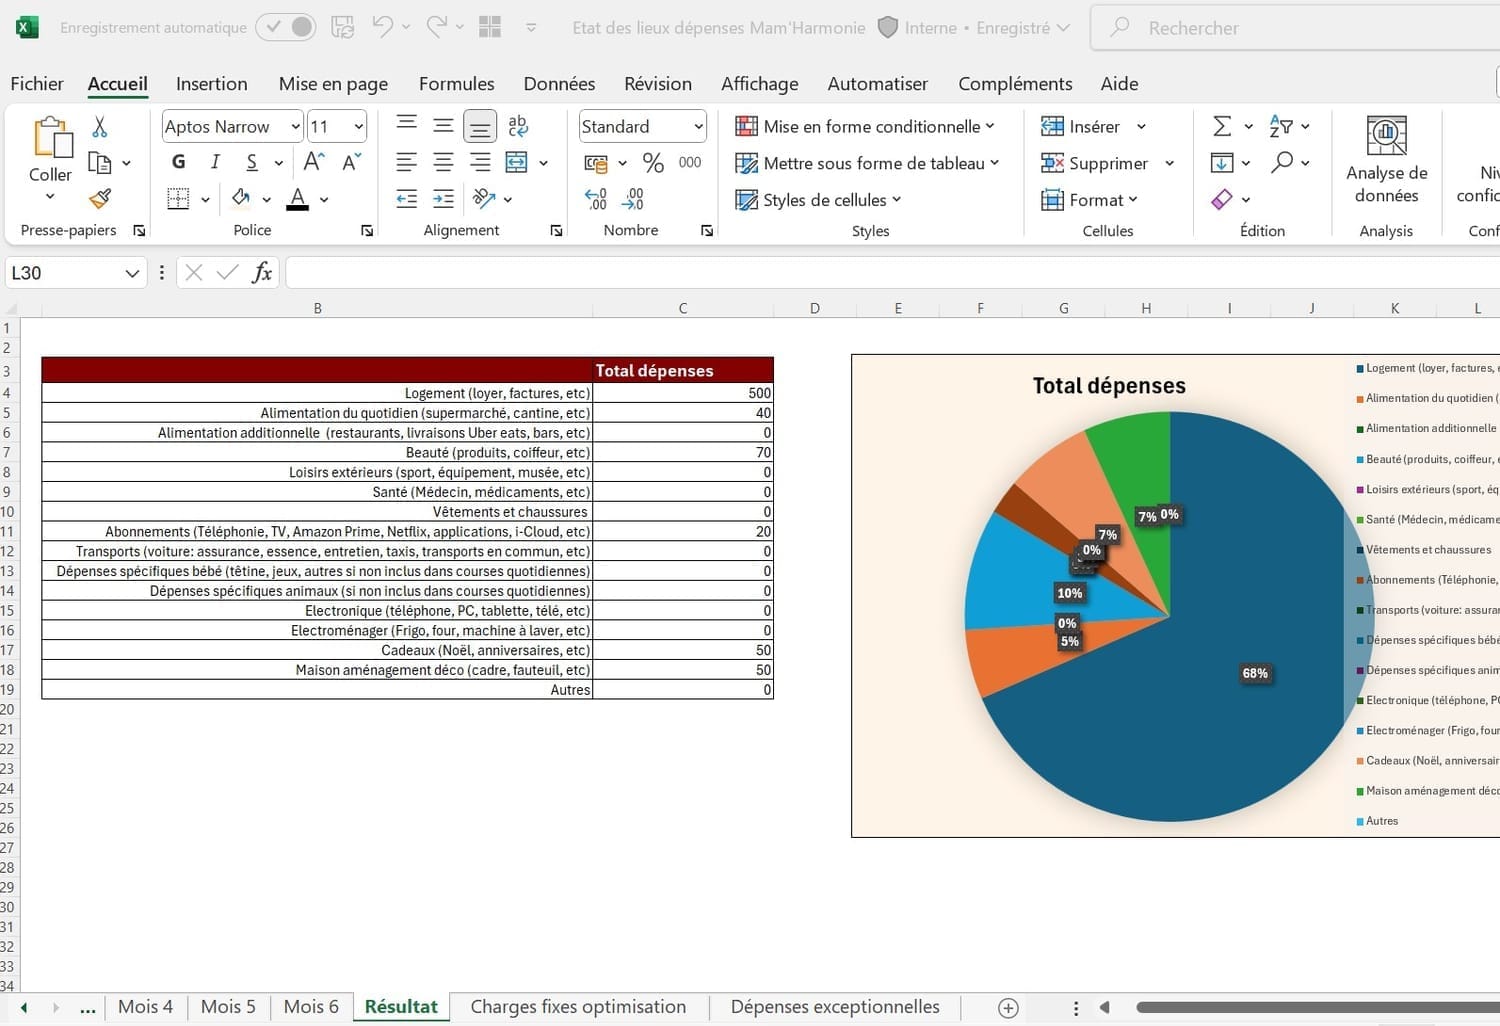The image size is (1500, 1026).
Task: Click the percent style icon
Action: pyautogui.click(x=653, y=163)
